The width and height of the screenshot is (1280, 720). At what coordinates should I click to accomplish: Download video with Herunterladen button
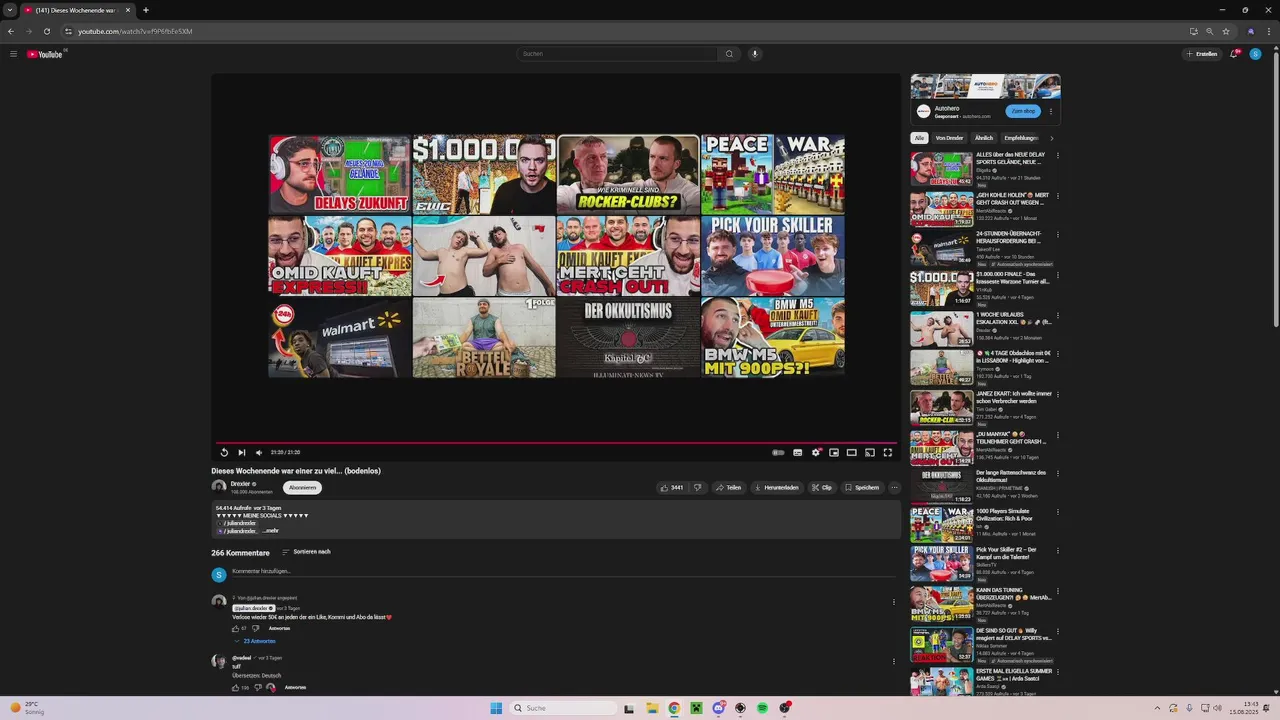click(777, 487)
